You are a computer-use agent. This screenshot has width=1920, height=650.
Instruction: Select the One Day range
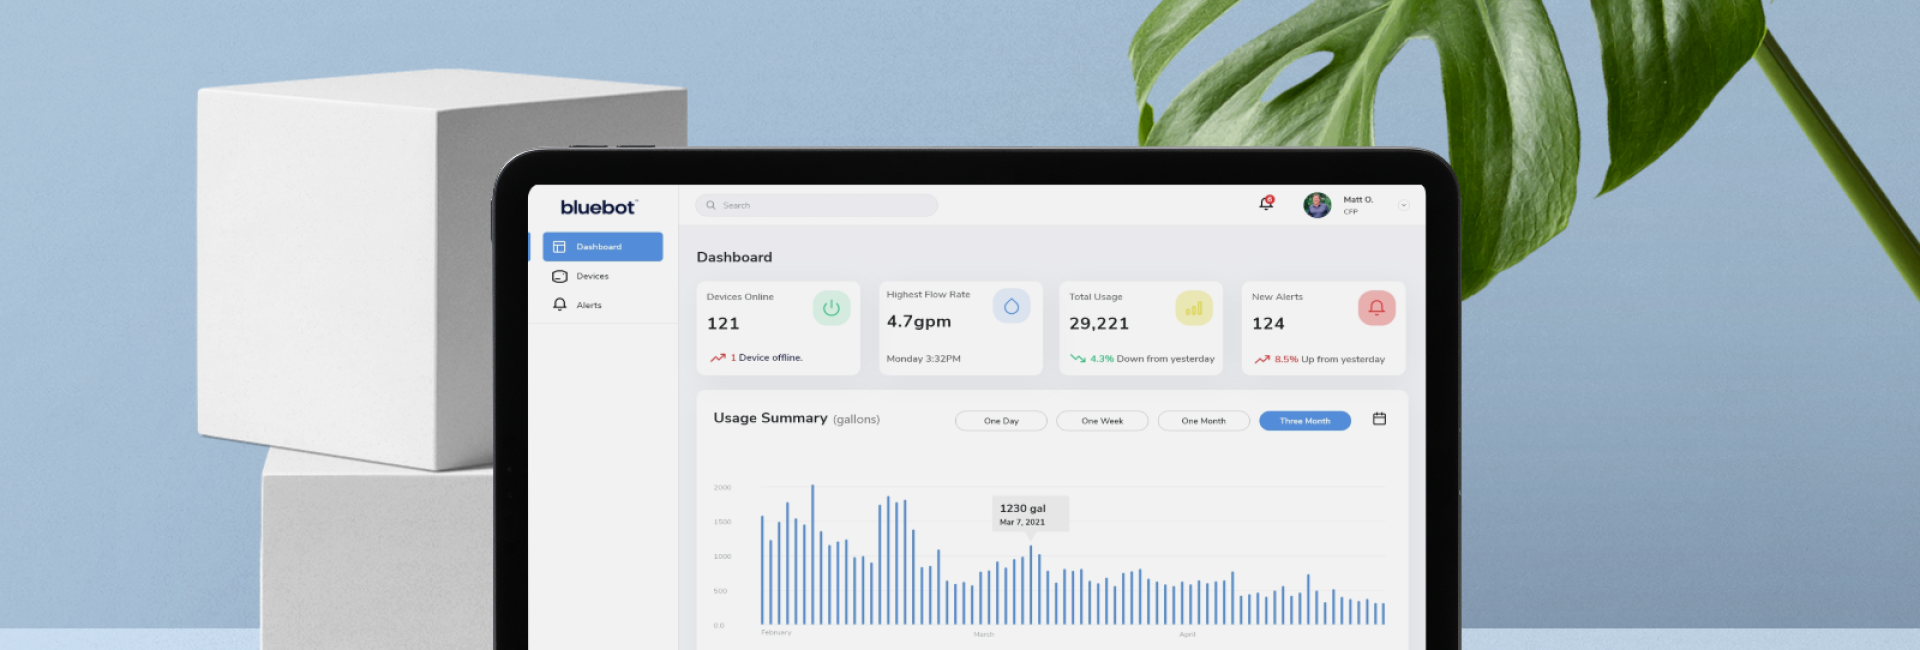click(1001, 421)
